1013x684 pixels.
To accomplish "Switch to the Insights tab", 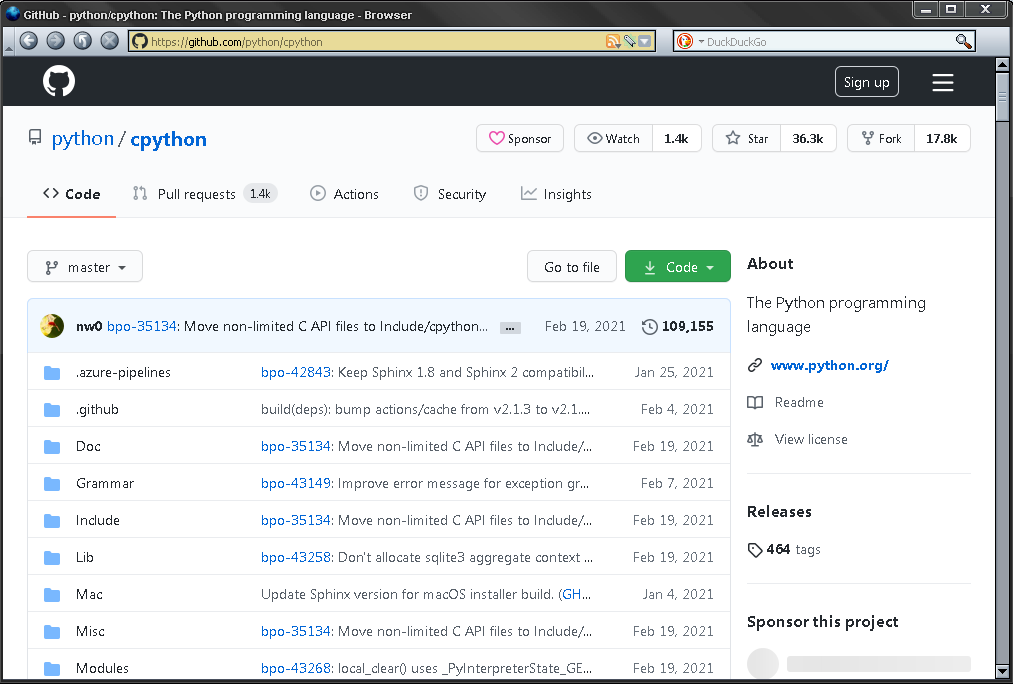I will click(x=556, y=194).
